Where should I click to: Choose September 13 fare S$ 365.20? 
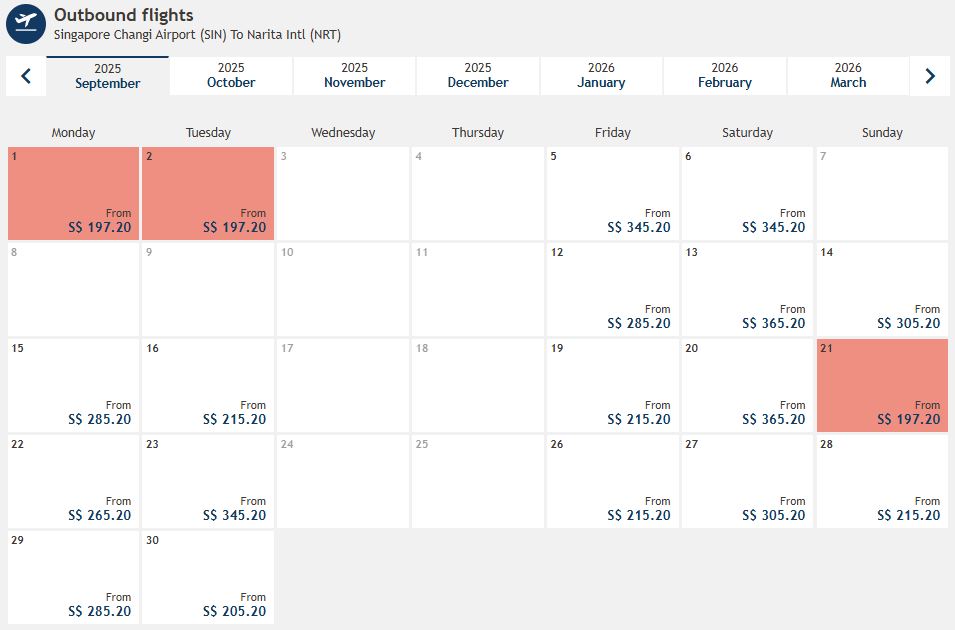pyautogui.click(x=748, y=290)
